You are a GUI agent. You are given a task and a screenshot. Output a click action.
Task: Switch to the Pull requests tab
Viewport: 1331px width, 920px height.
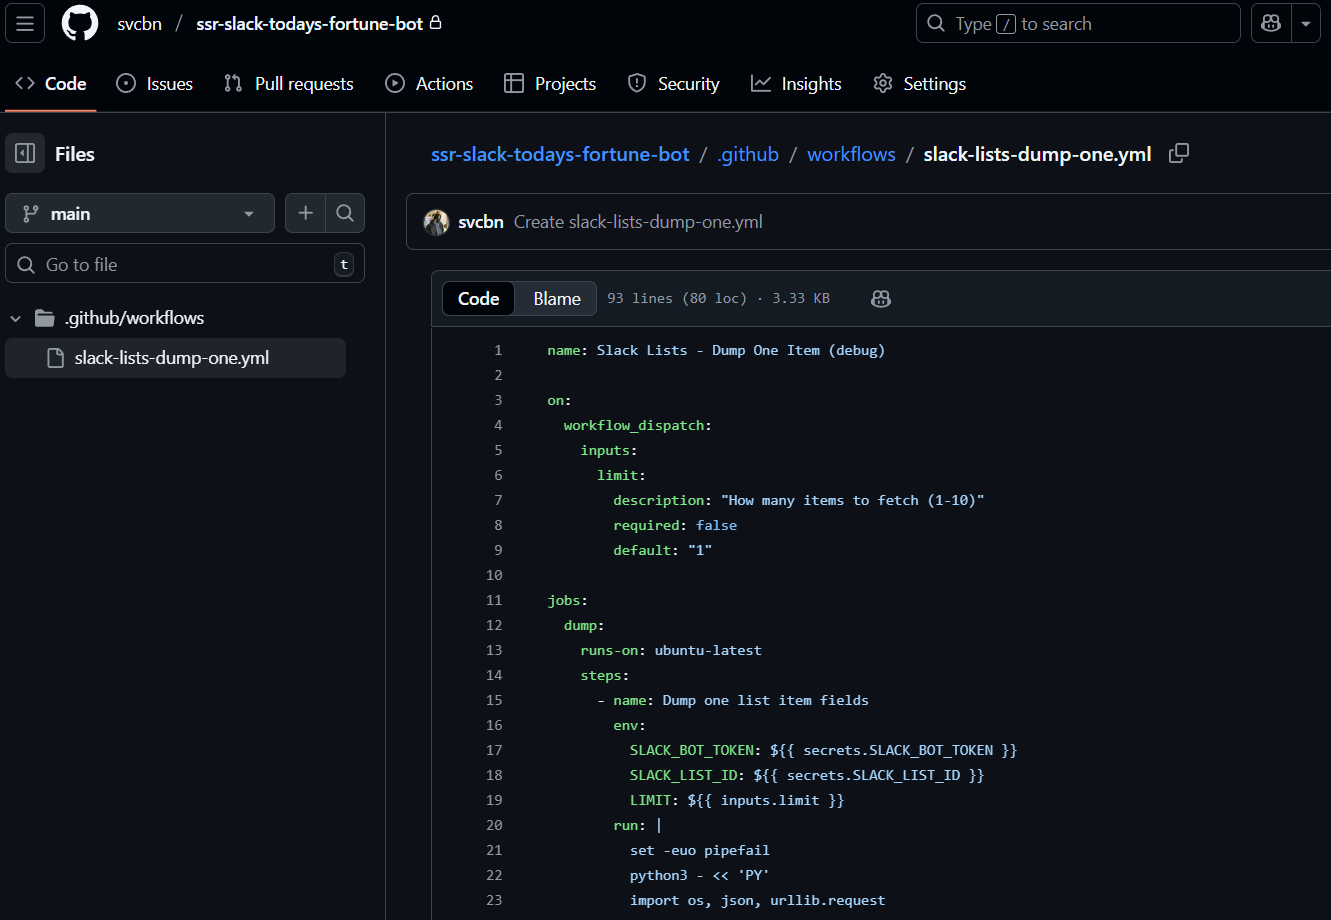point(289,84)
